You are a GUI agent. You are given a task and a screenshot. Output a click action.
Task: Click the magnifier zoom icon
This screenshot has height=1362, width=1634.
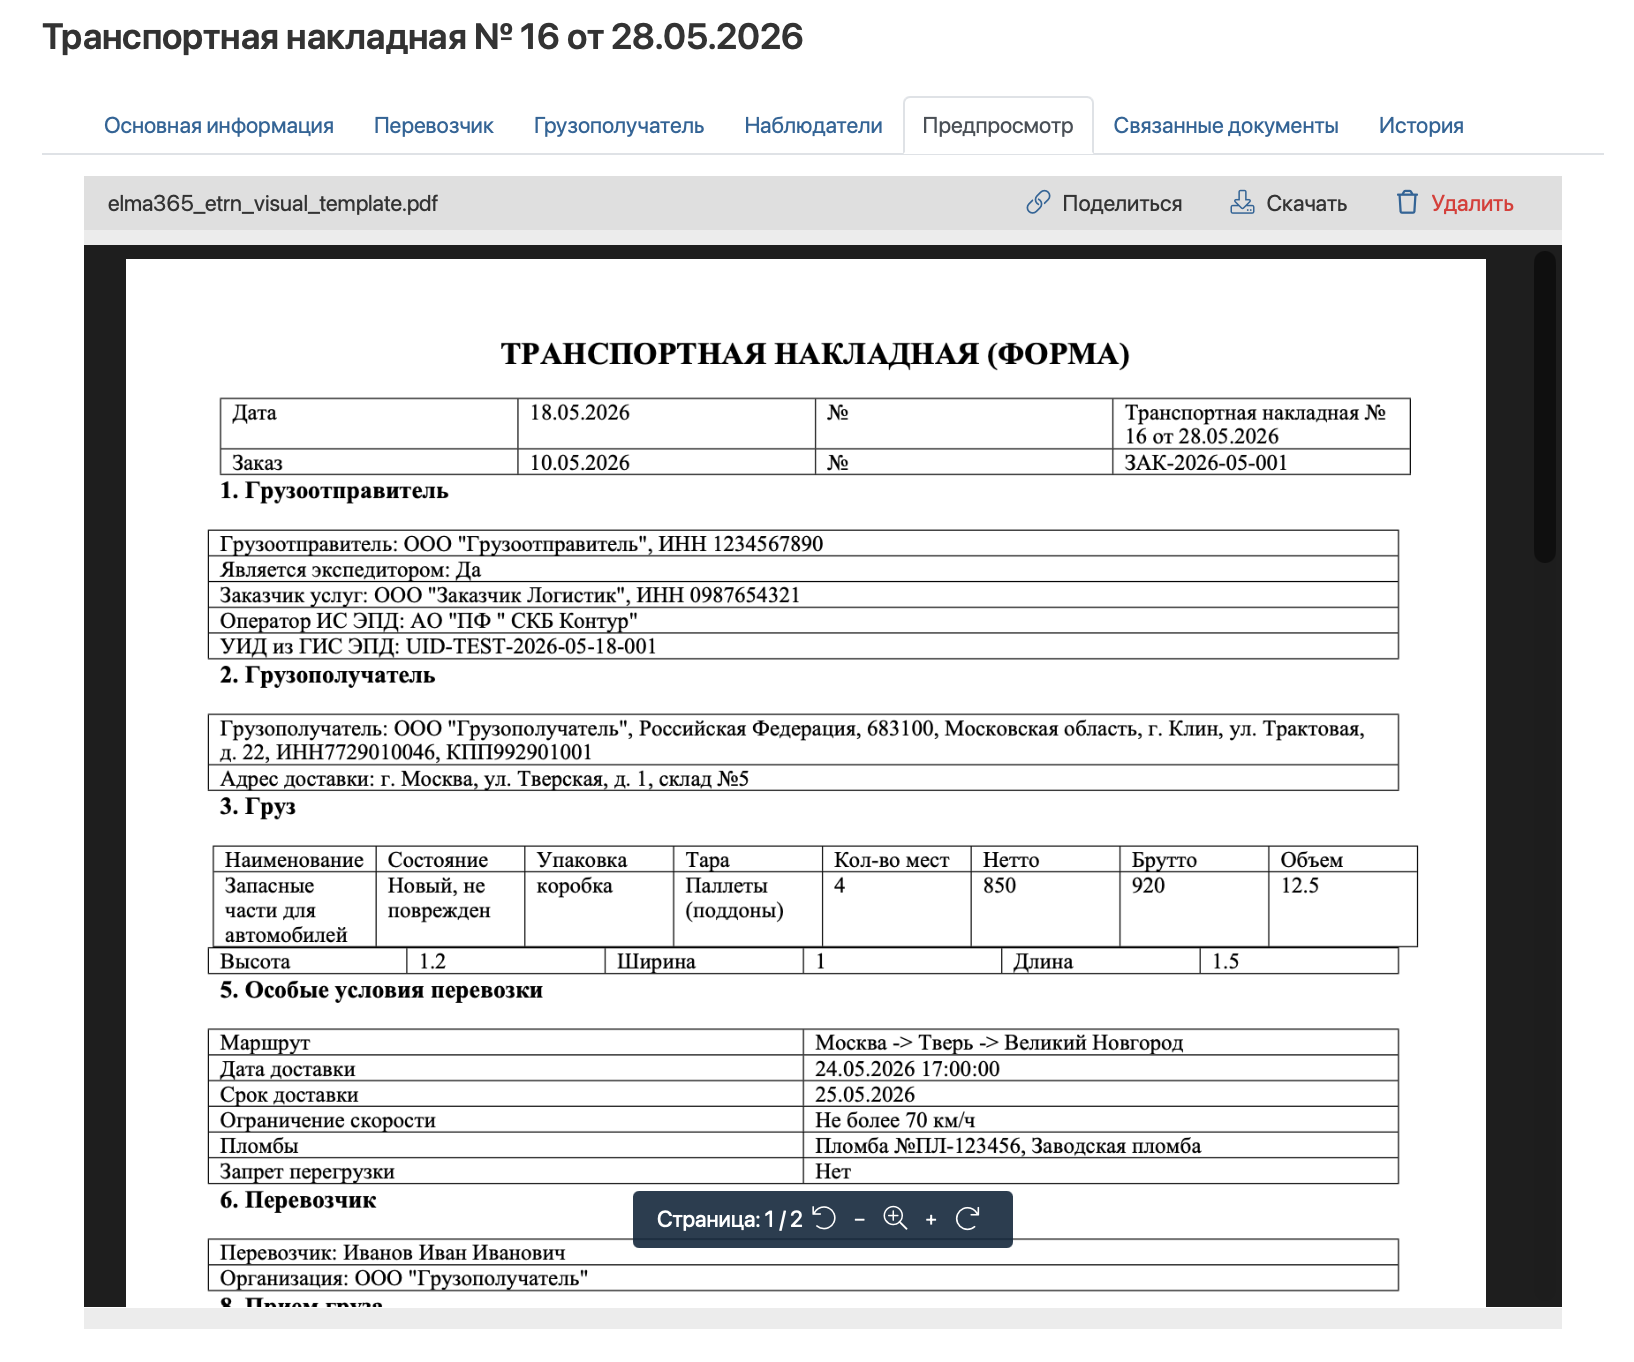tap(895, 1218)
